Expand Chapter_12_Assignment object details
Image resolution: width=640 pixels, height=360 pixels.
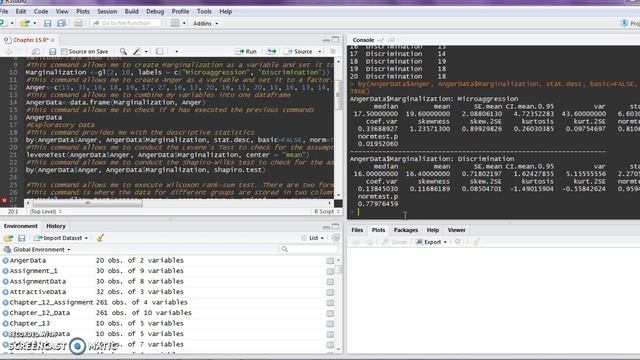[5, 302]
